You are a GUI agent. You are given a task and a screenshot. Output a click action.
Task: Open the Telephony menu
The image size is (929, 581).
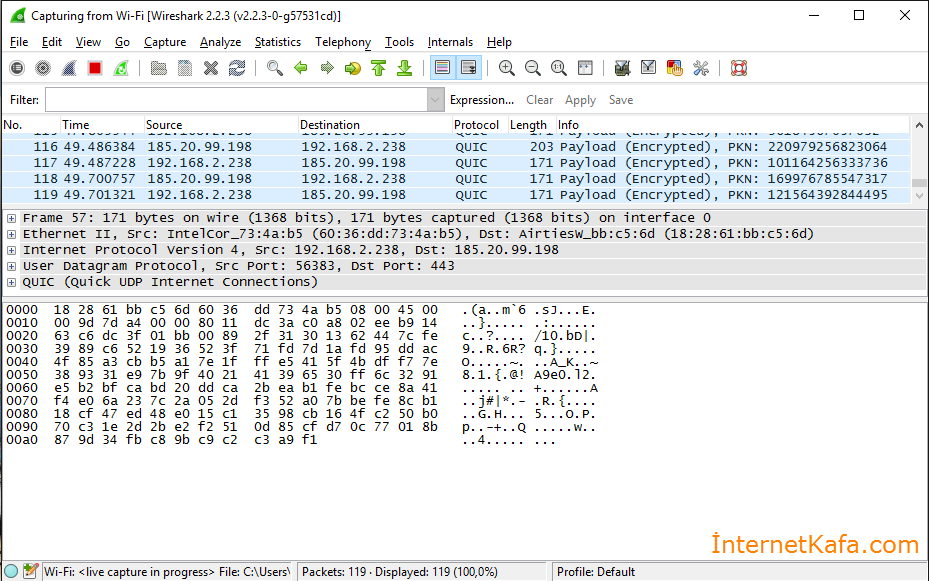[343, 42]
